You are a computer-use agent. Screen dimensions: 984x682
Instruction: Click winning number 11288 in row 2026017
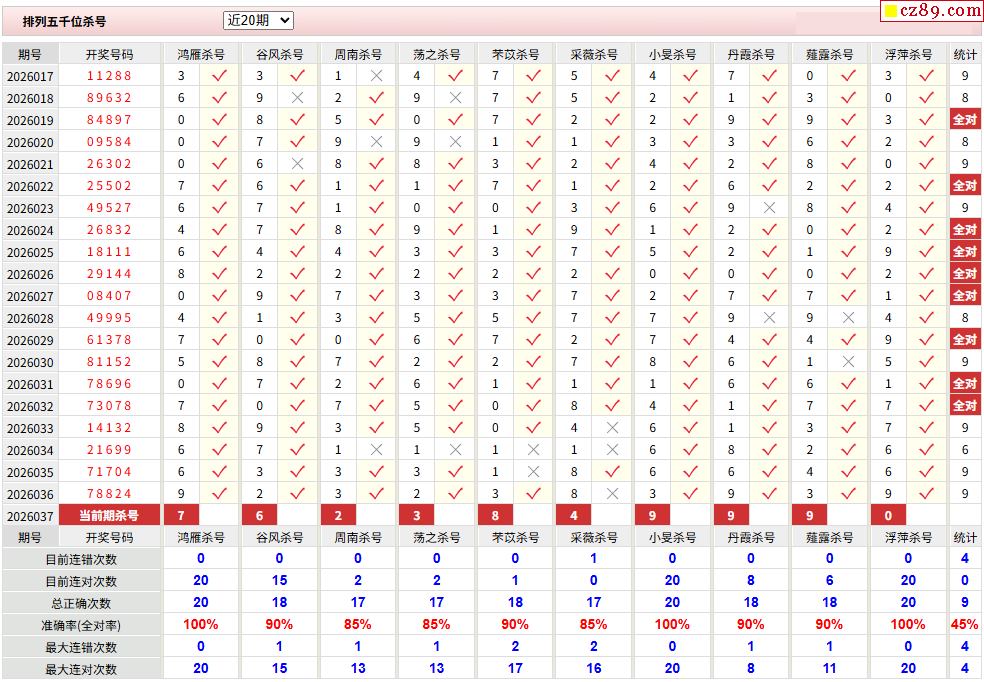tap(109, 76)
